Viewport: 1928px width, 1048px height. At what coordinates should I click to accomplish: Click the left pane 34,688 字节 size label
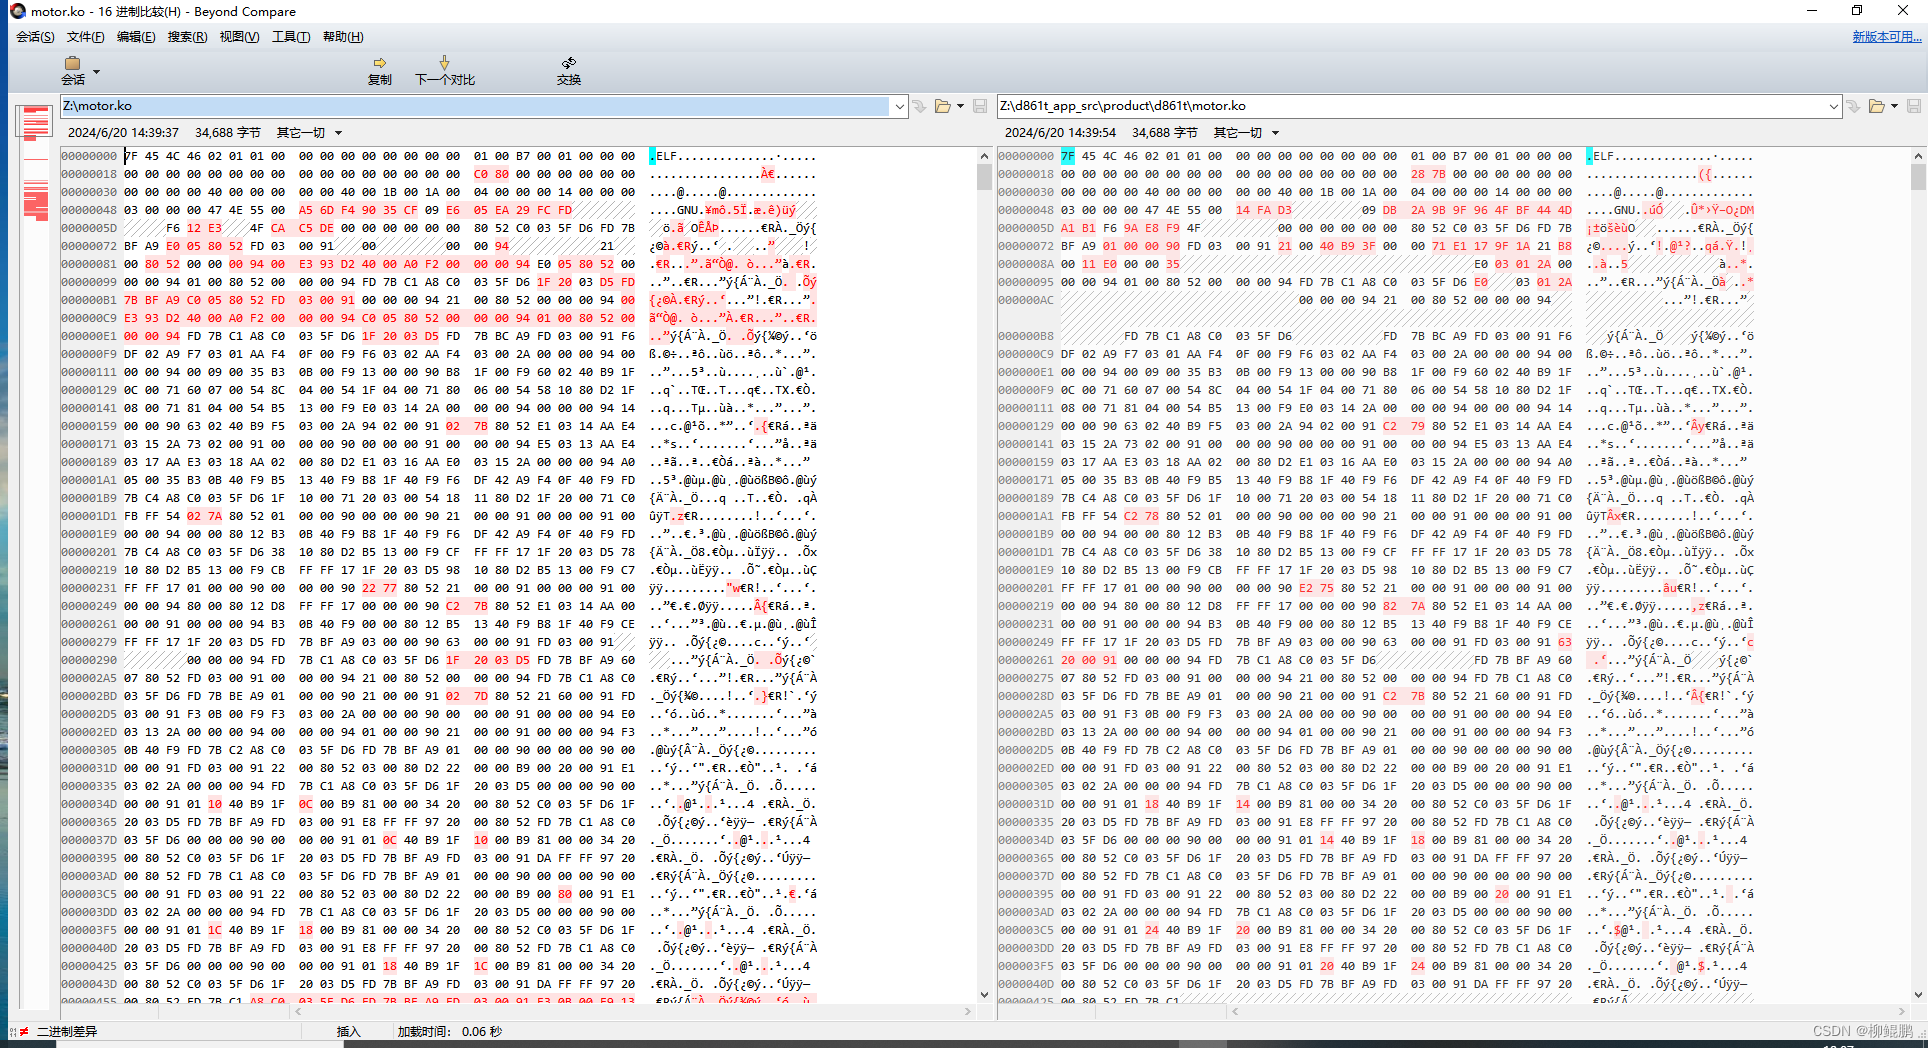228,133
